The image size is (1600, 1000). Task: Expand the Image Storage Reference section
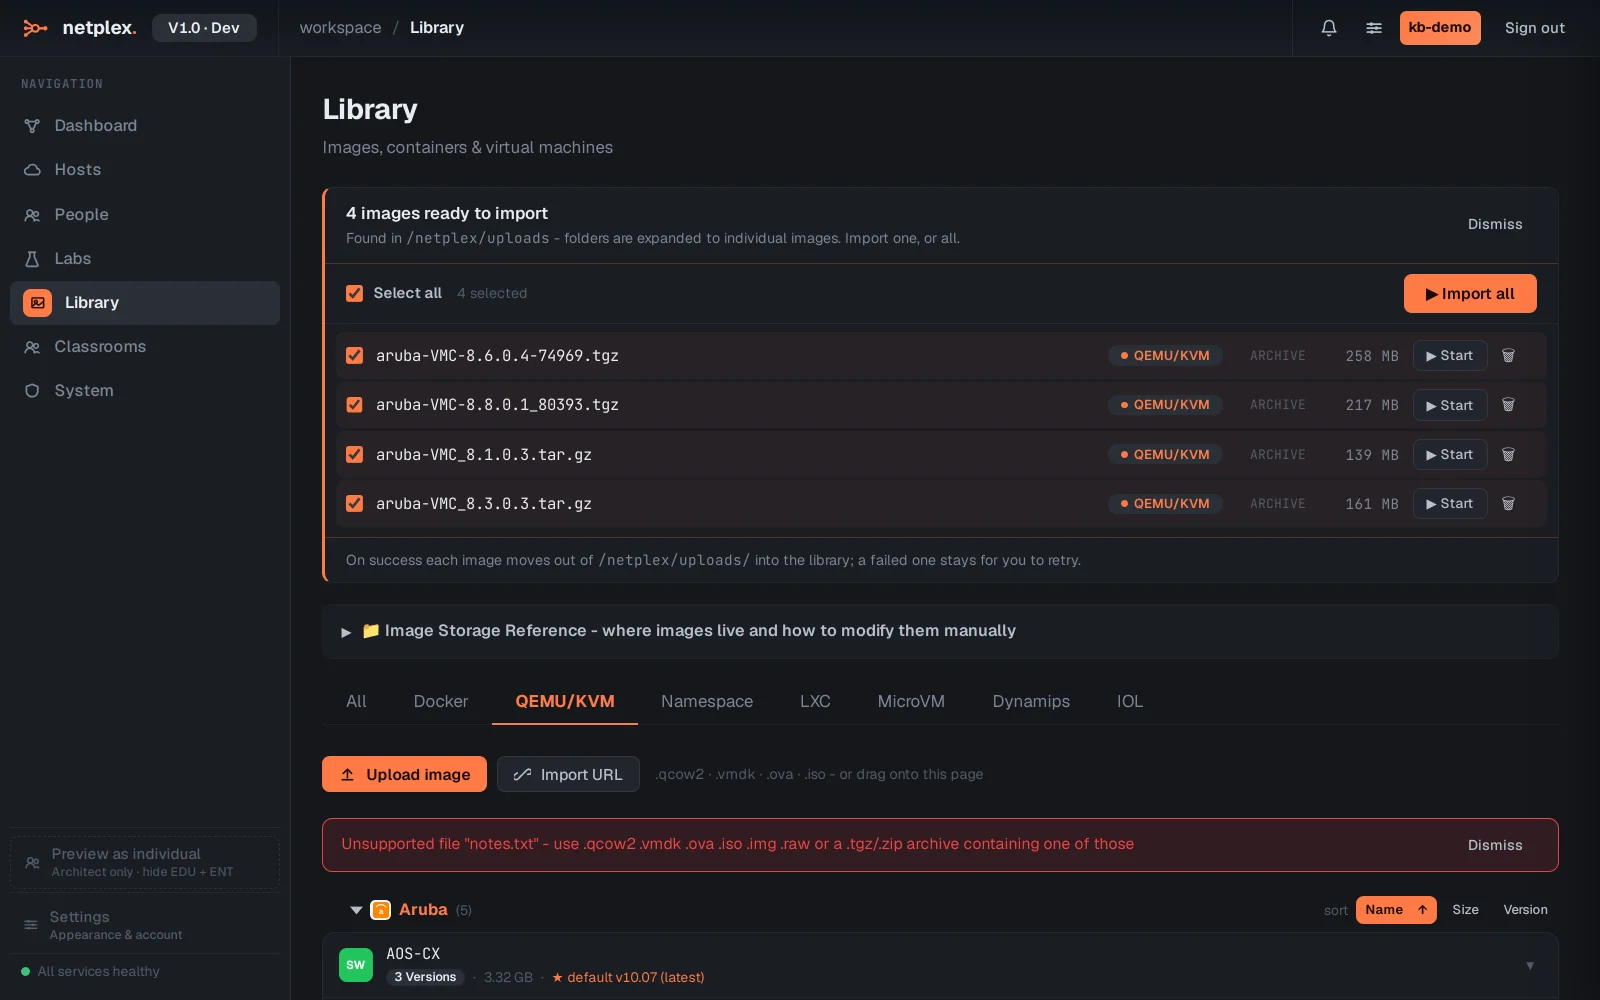[940, 631]
